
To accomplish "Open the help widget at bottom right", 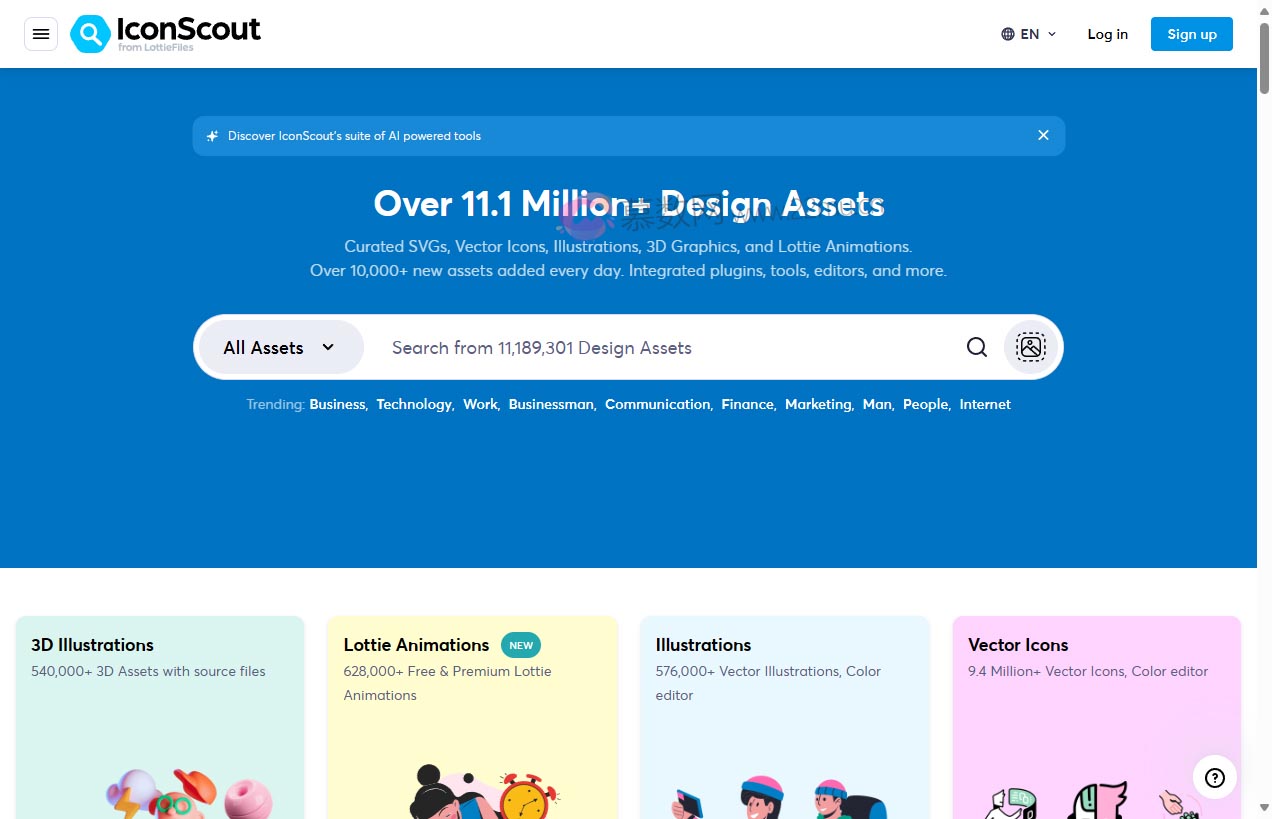I will 1214,777.
